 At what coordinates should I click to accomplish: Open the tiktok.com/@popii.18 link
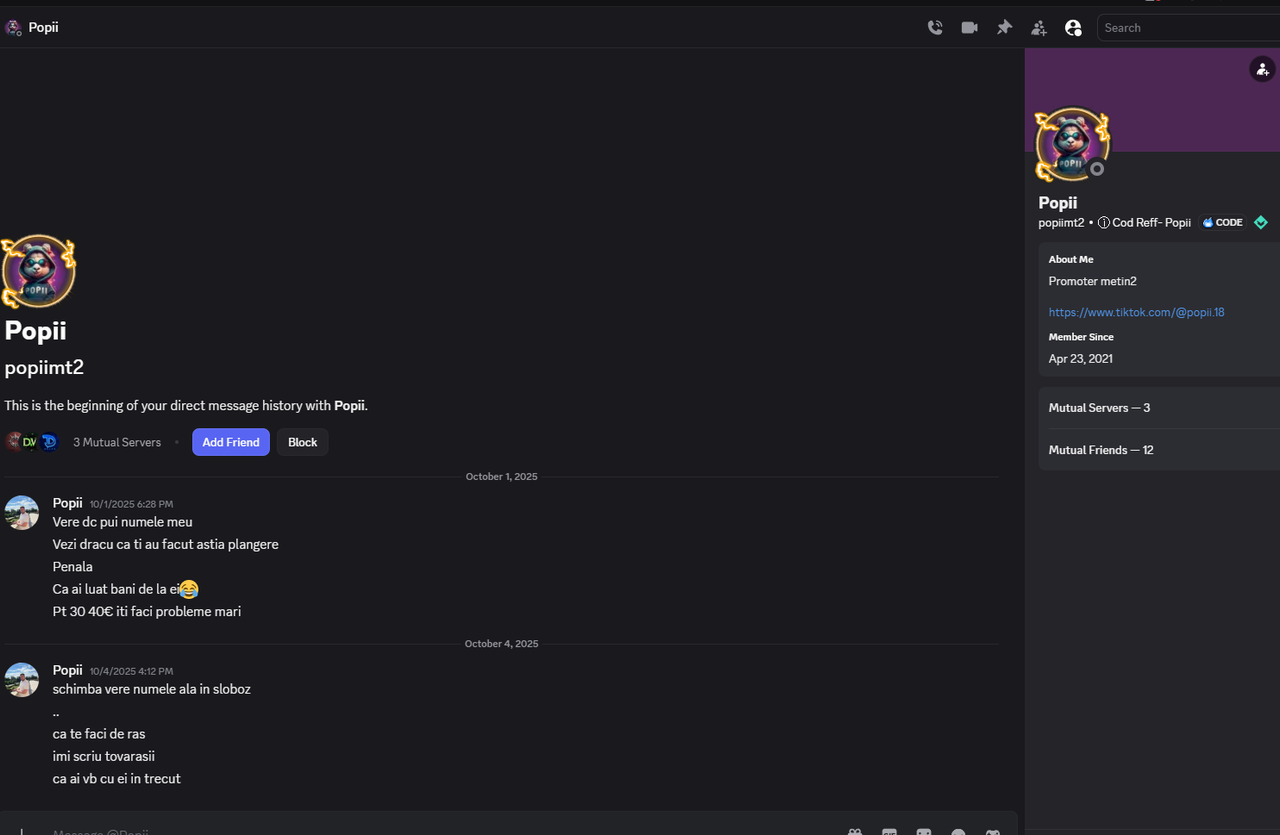1136,312
